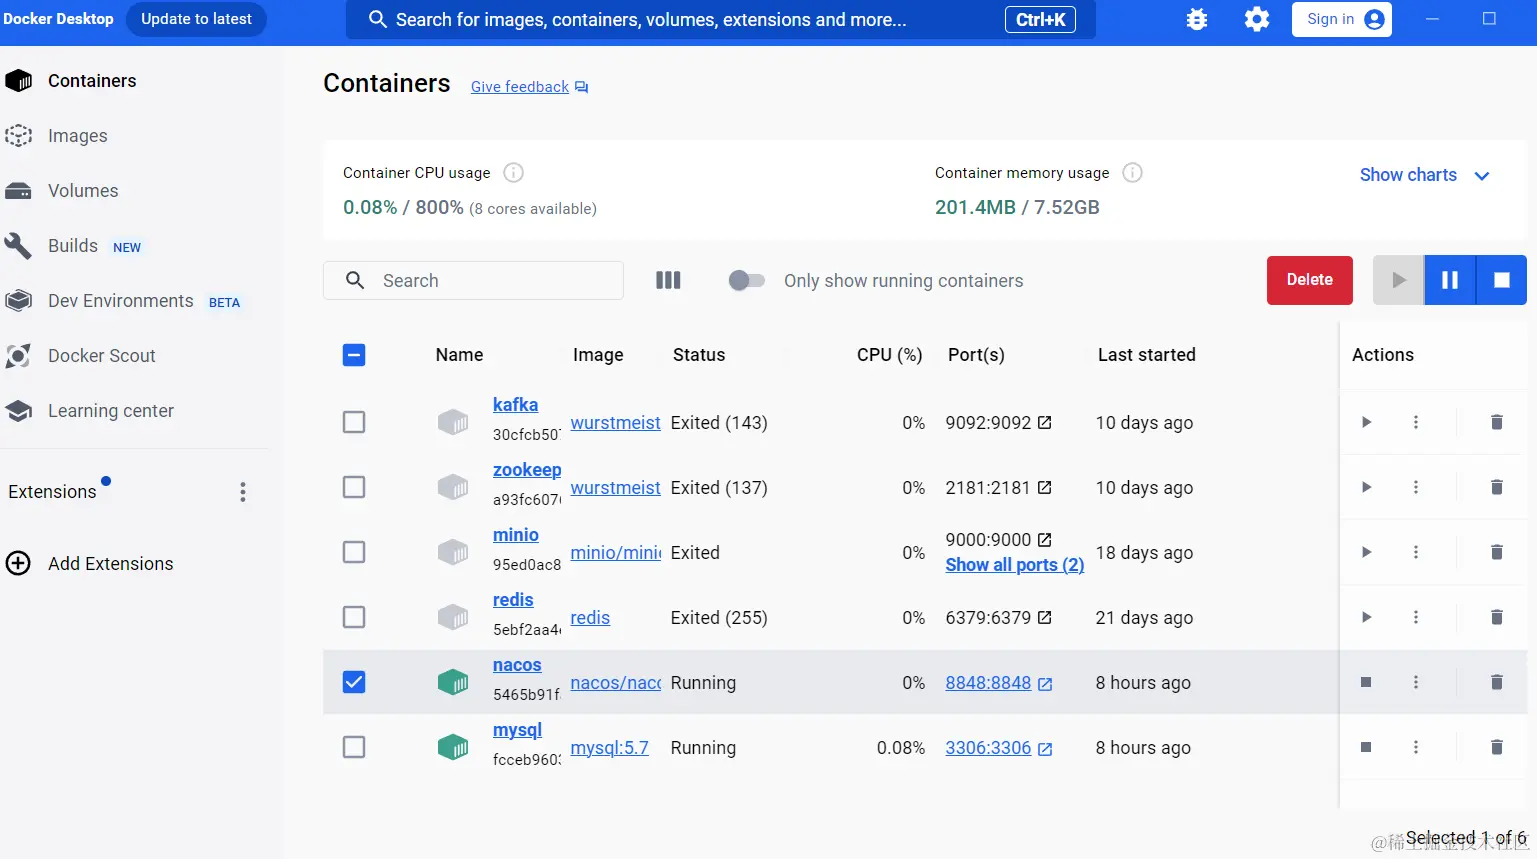This screenshot has width=1537, height=859.
Task: Open the Give feedback link
Action: tap(520, 87)
